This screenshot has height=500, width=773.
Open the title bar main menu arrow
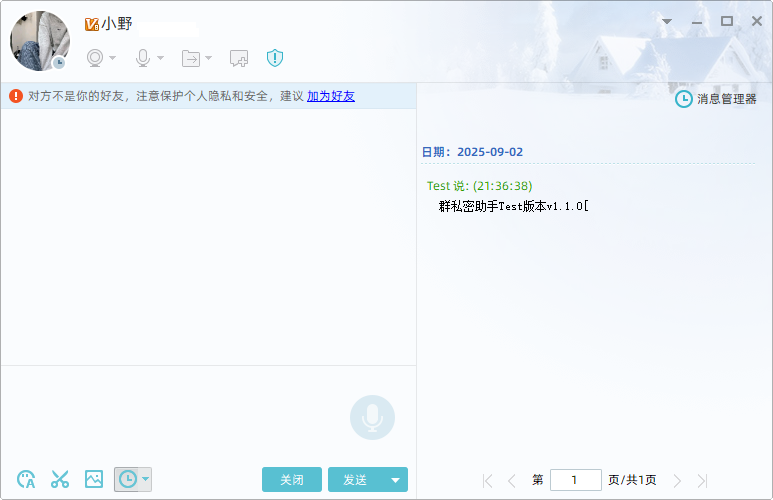point(667,21)
